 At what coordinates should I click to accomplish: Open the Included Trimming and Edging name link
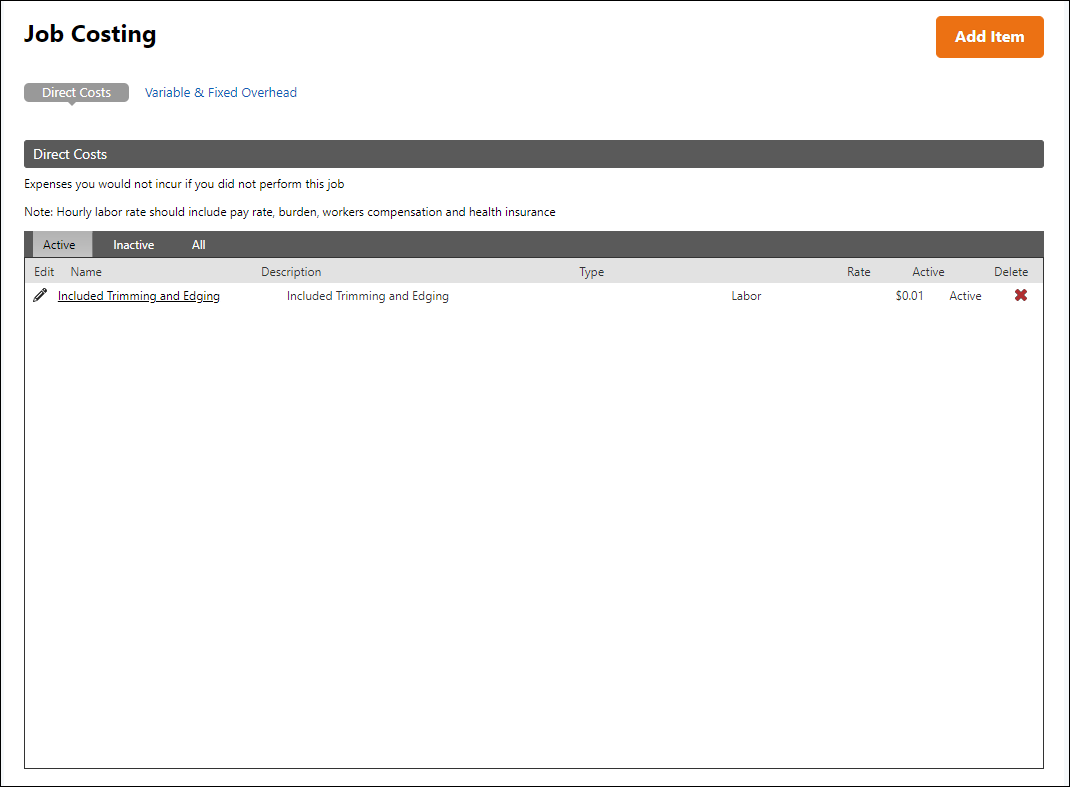pyautogui.click(x=139, y=296)
